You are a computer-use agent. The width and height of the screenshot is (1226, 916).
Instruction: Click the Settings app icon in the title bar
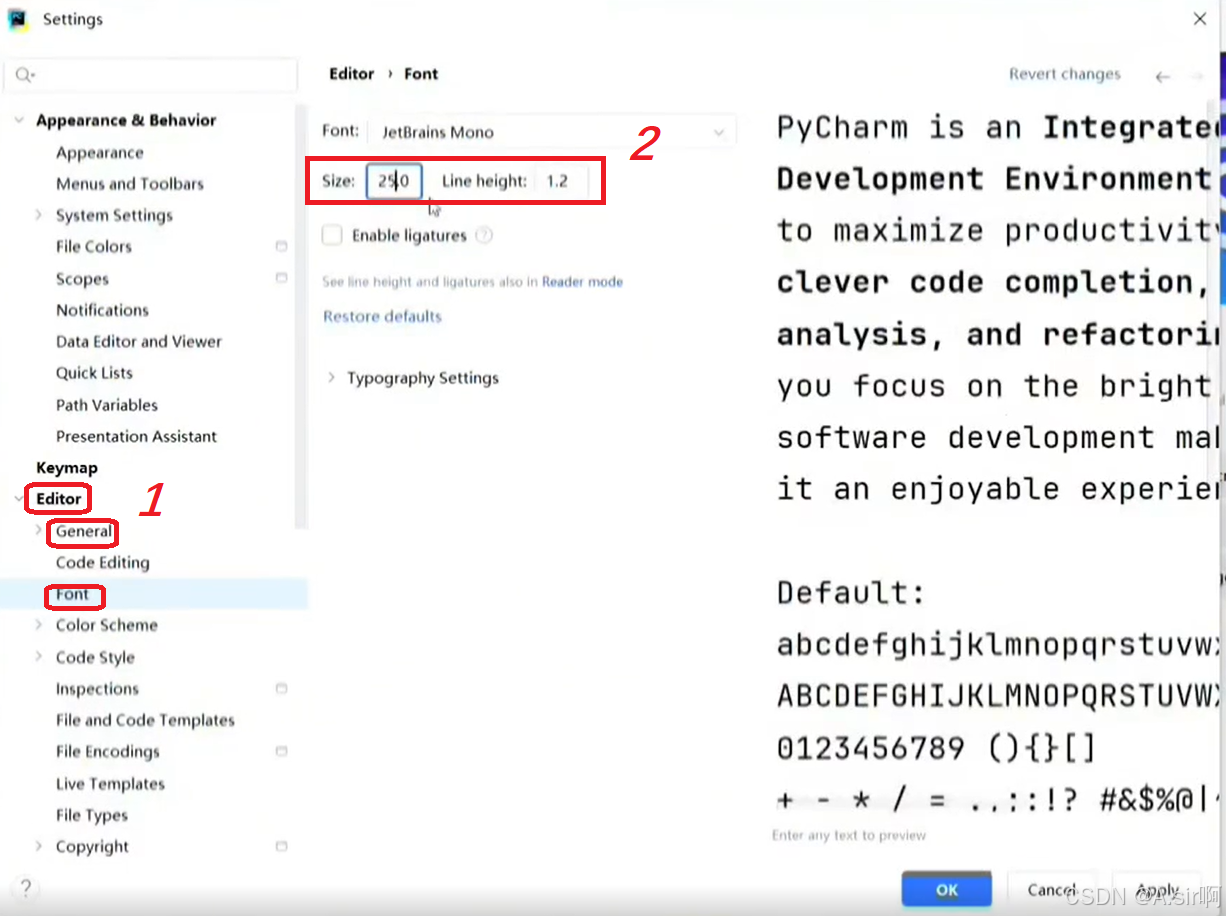coord(18,19)
